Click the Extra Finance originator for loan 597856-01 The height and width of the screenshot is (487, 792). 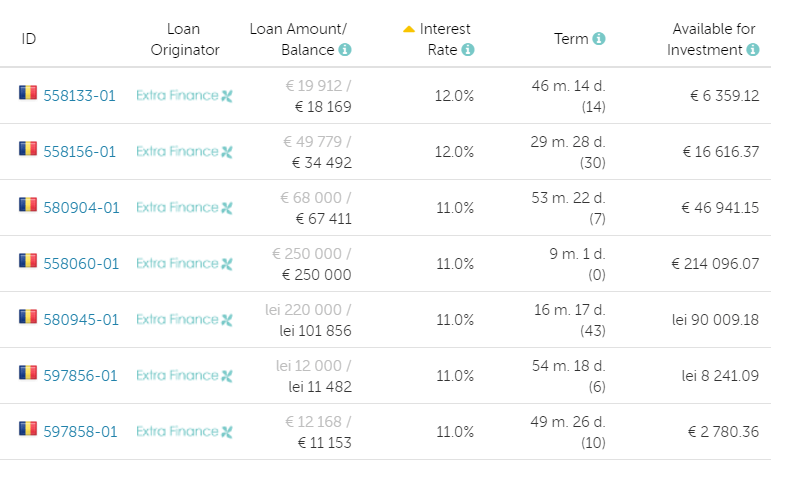pos(184,376)
